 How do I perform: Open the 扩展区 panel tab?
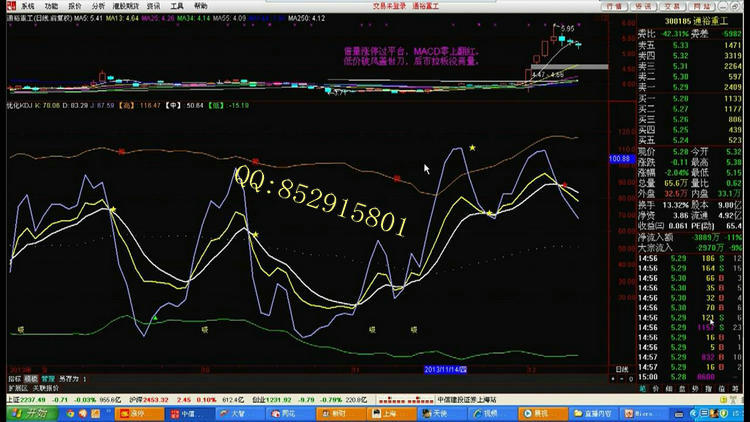(x=16, y=388)
